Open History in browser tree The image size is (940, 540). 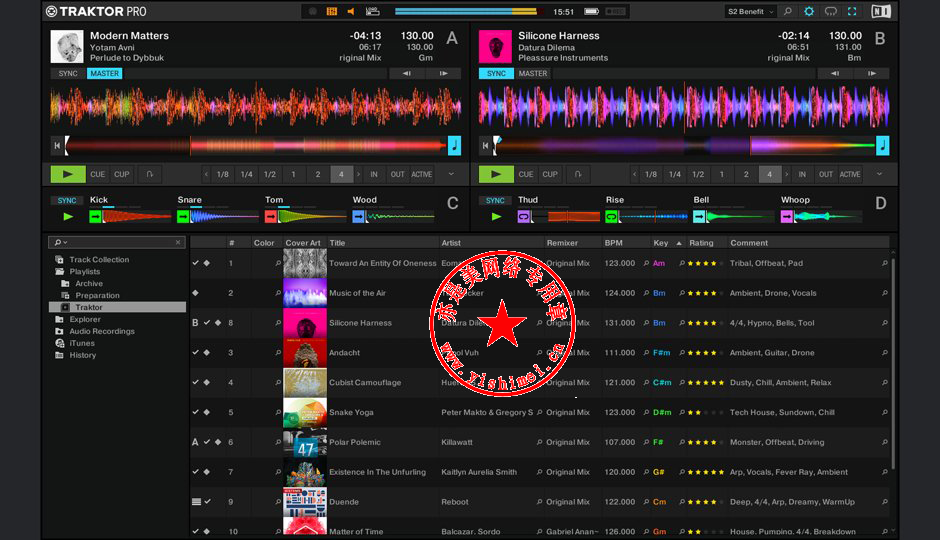click(x=82, y=355)
